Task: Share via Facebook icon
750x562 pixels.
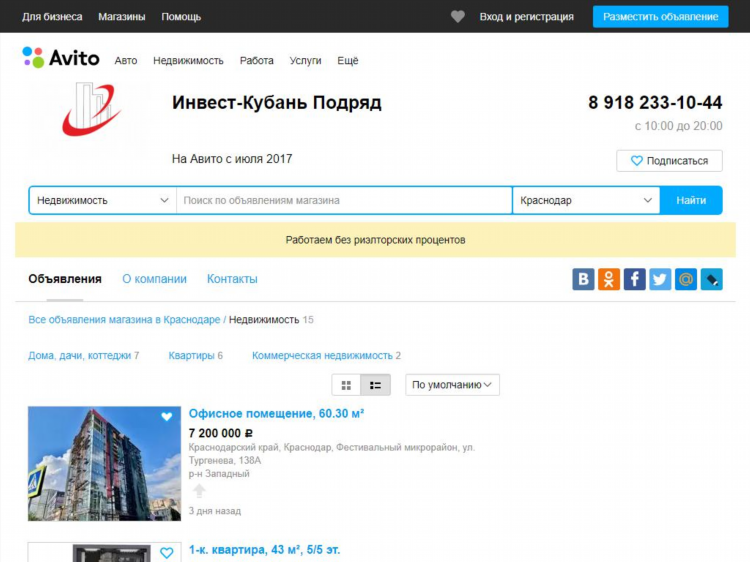Action: click(634, 279)
